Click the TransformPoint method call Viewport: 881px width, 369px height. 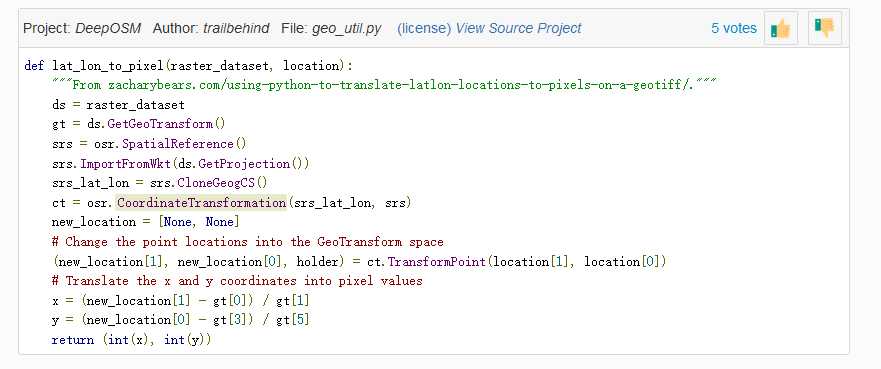coord(433,262)
